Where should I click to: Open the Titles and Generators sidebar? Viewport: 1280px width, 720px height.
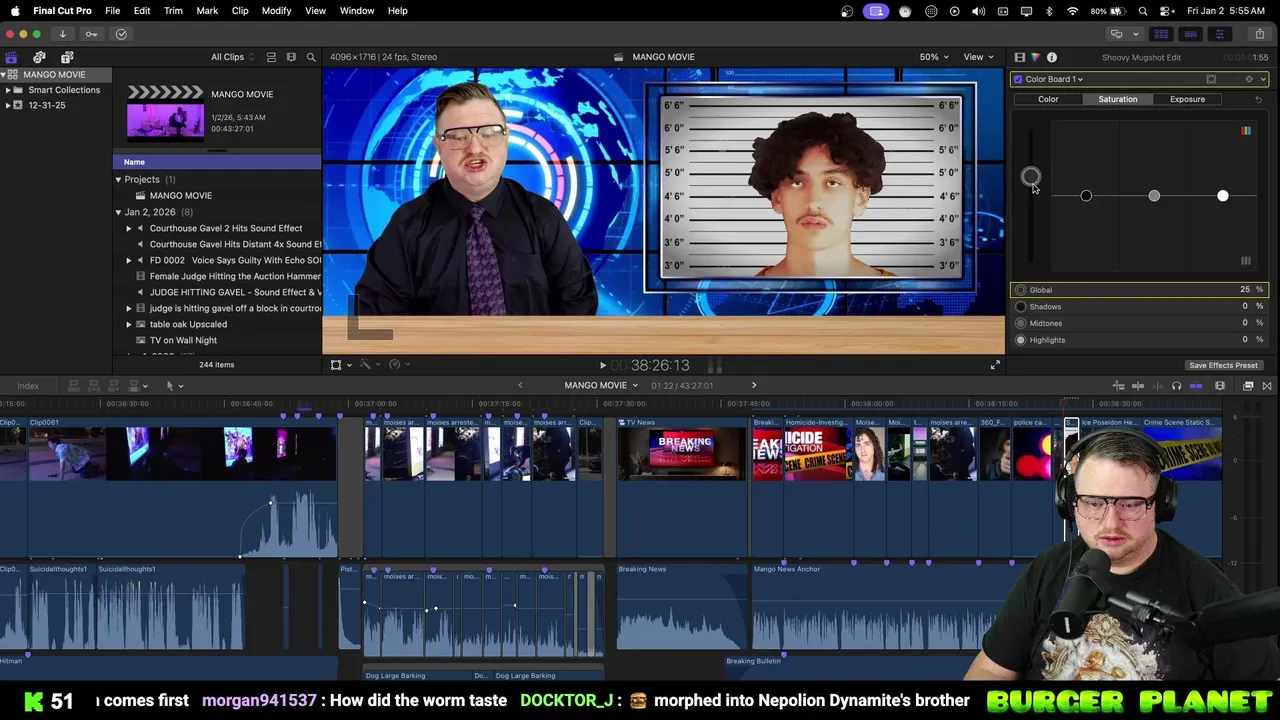67,57
